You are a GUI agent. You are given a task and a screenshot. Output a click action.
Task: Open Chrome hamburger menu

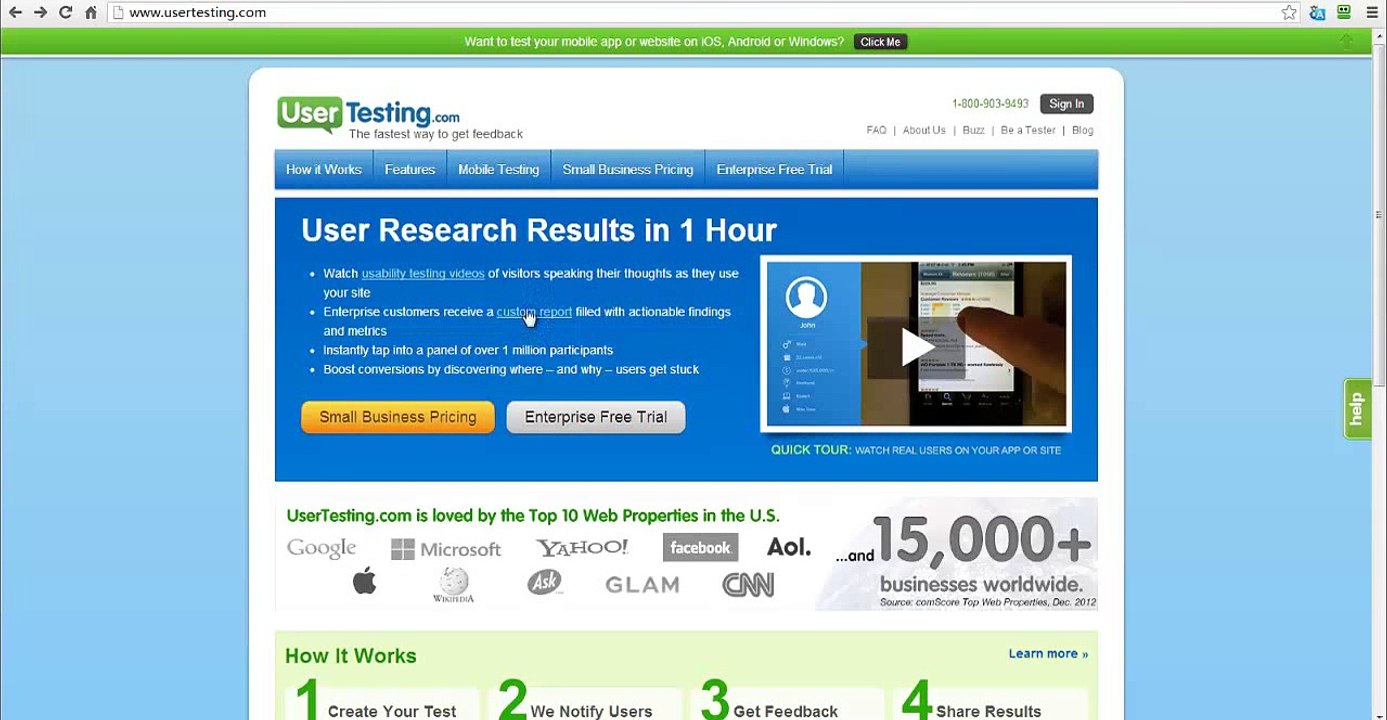point(1371,13)
